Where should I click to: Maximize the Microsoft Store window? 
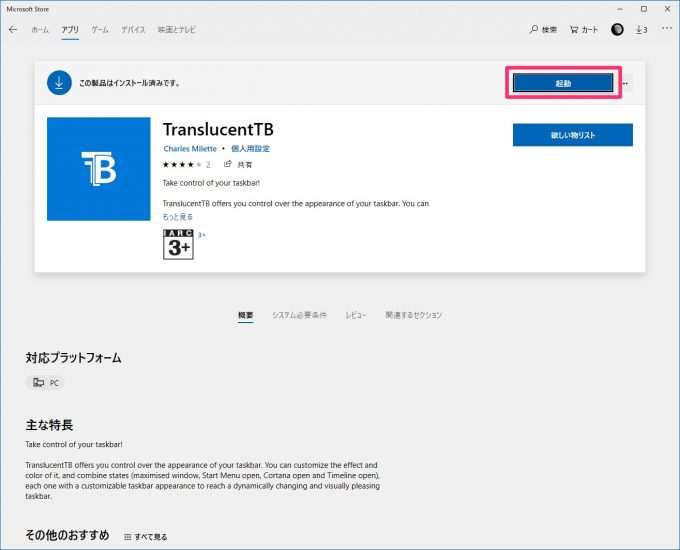pos(644,9)
